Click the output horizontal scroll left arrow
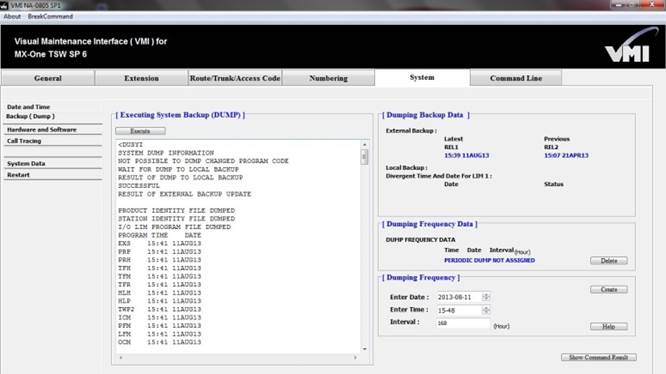 pyautogui.click(x=121, y=358)
